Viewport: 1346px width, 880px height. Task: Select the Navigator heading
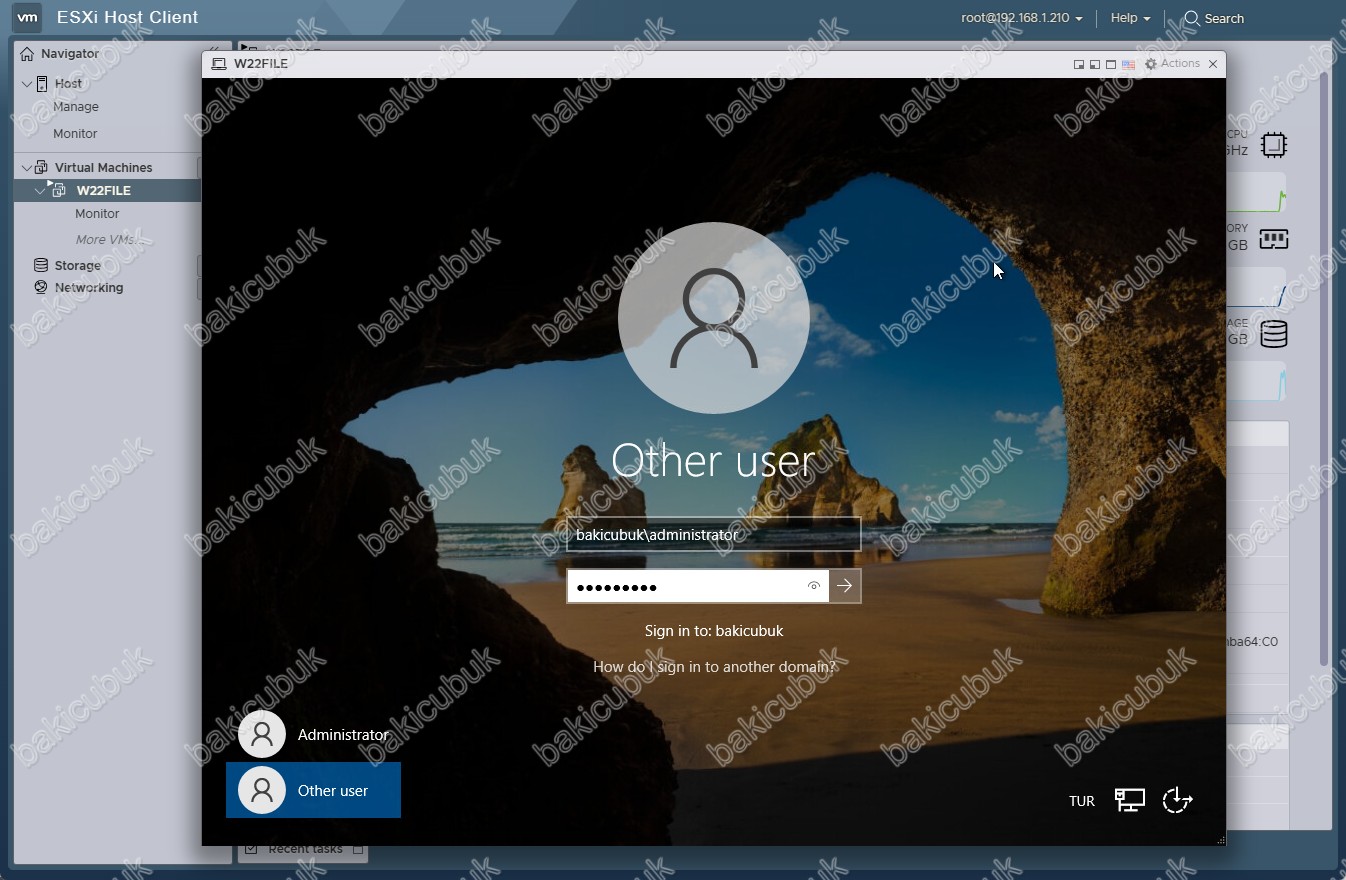(x=70, y=53)
